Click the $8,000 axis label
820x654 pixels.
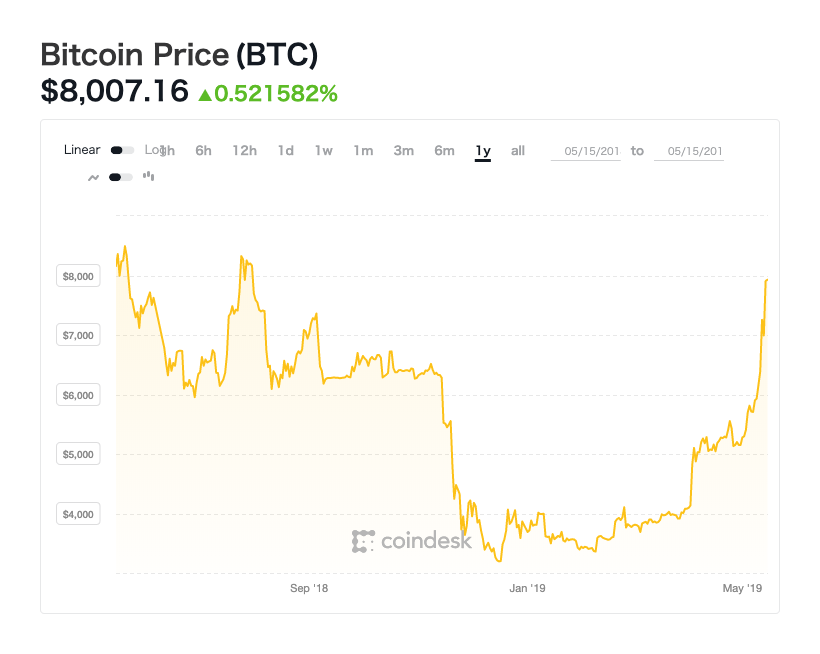pyautogui.click(x=78, y=276)
